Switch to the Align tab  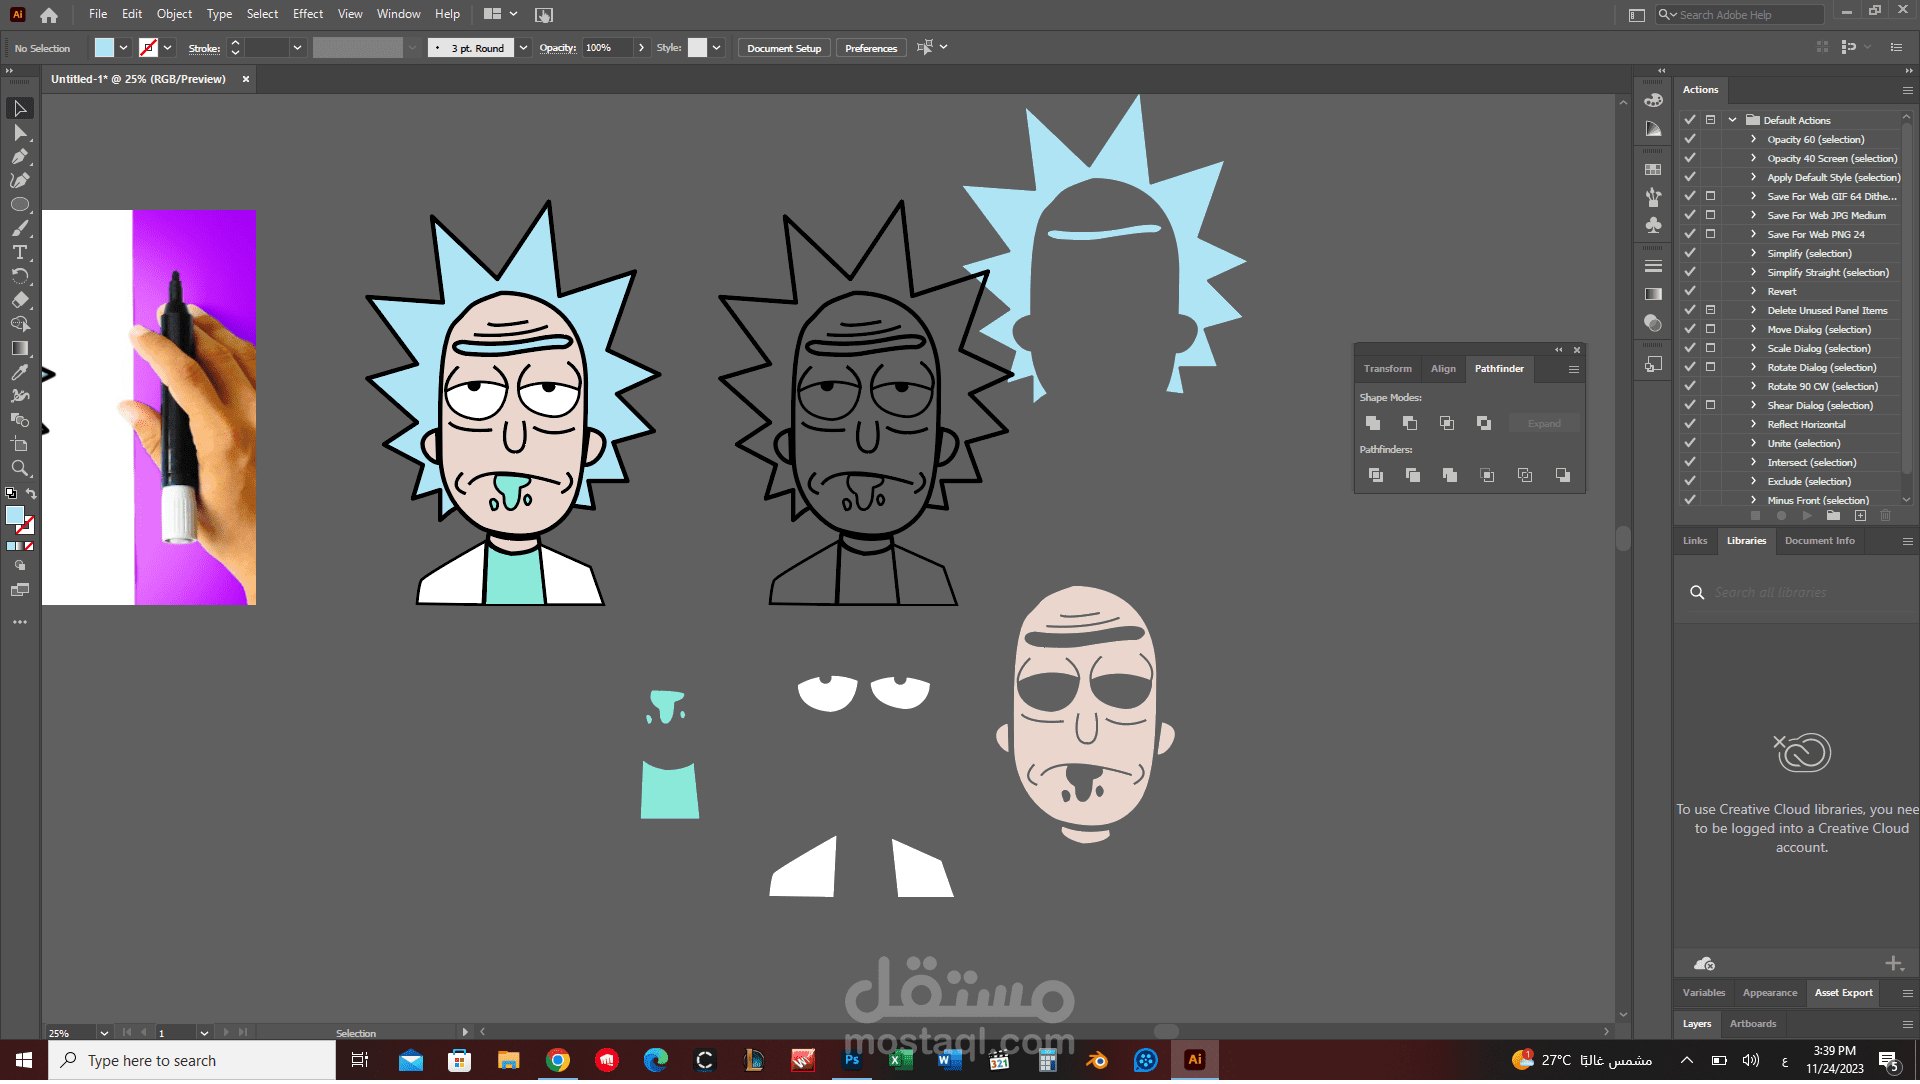pyautogui.click(x=1443, y=369)
